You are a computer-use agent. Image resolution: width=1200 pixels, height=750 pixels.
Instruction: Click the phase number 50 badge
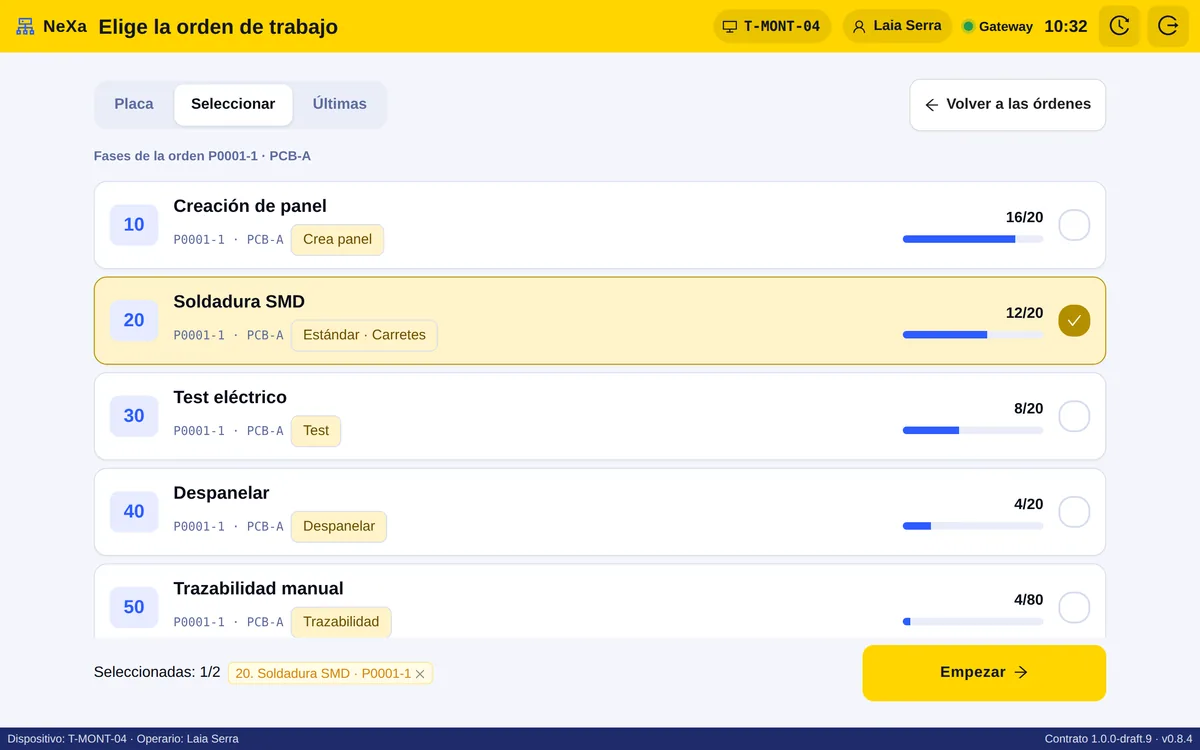click(x=134, y=607)
